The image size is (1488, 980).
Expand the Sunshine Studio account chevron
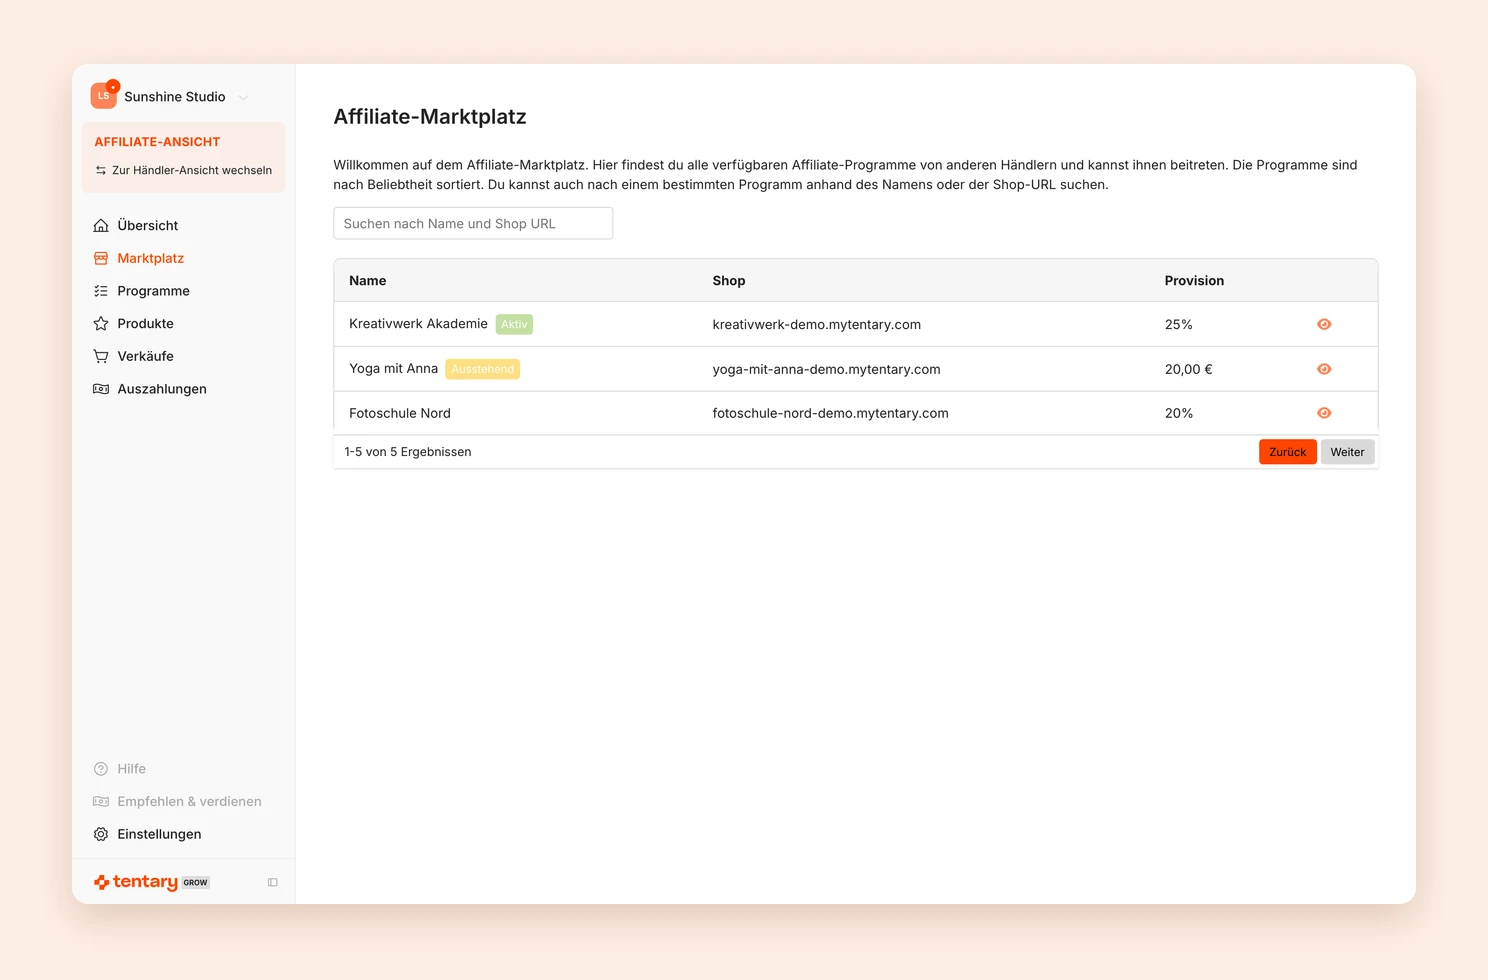click(243, 97)
